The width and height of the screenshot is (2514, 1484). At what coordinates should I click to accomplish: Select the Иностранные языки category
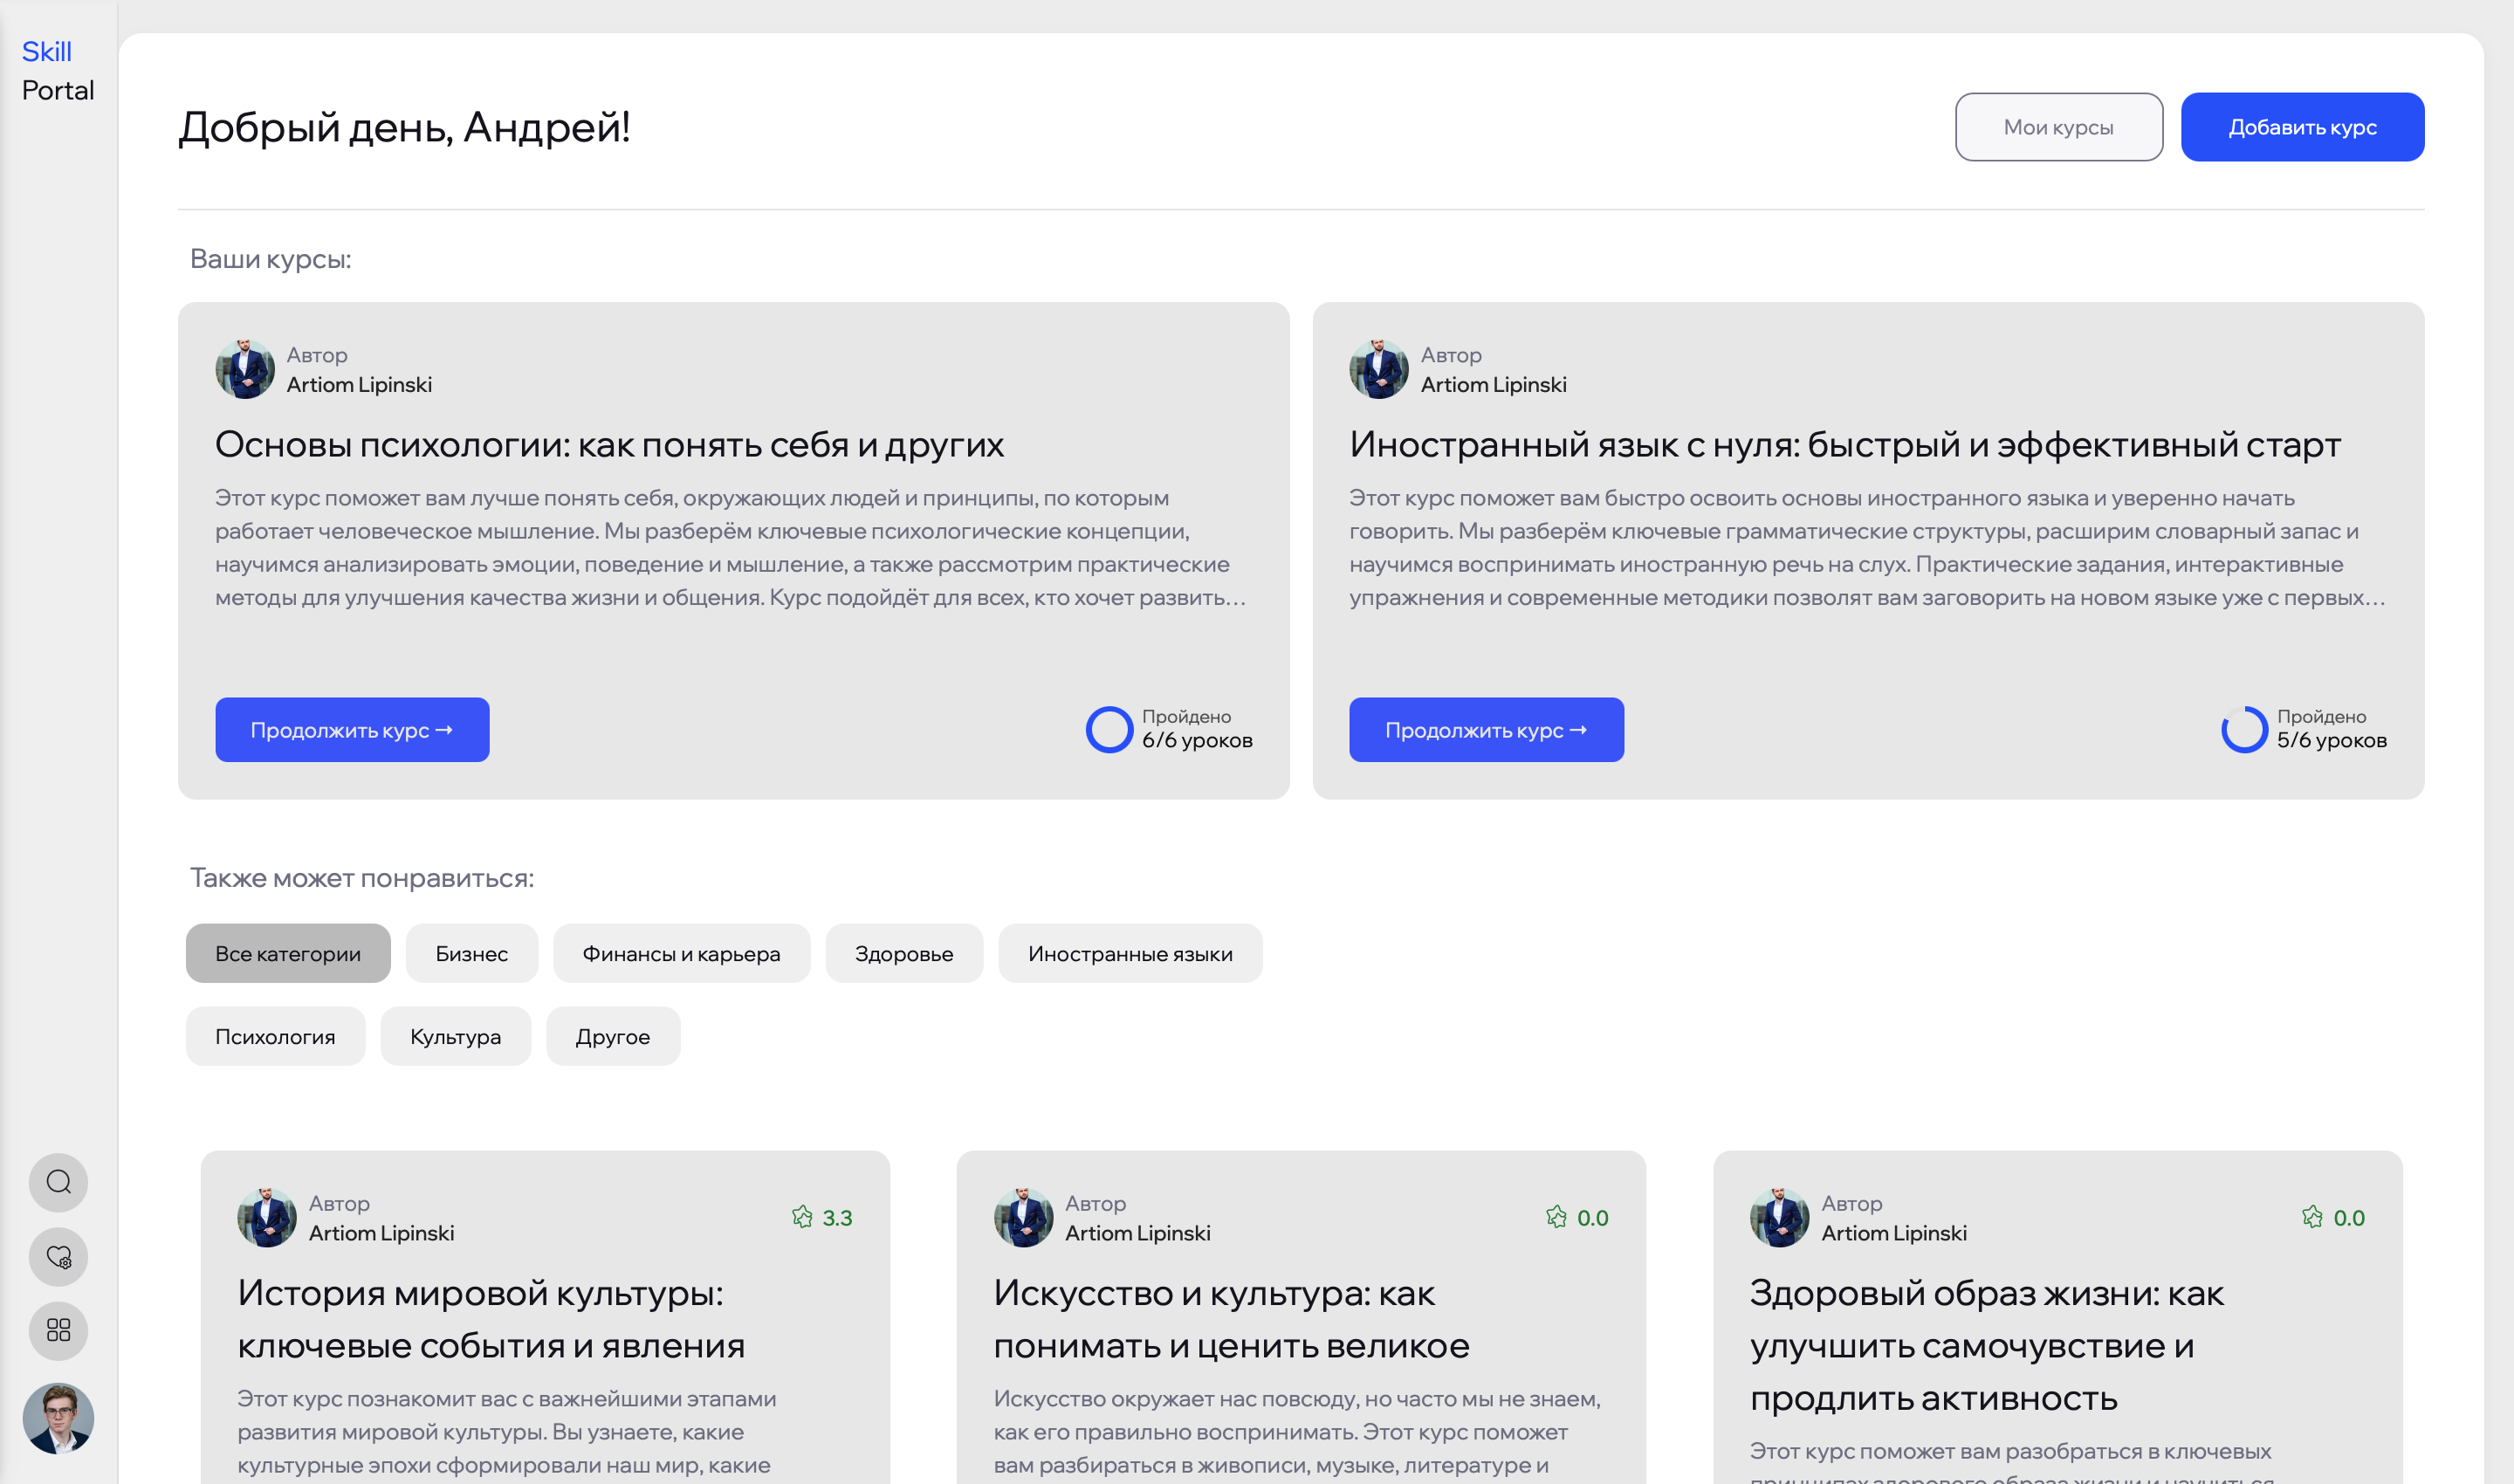(x=1130, y=953)
